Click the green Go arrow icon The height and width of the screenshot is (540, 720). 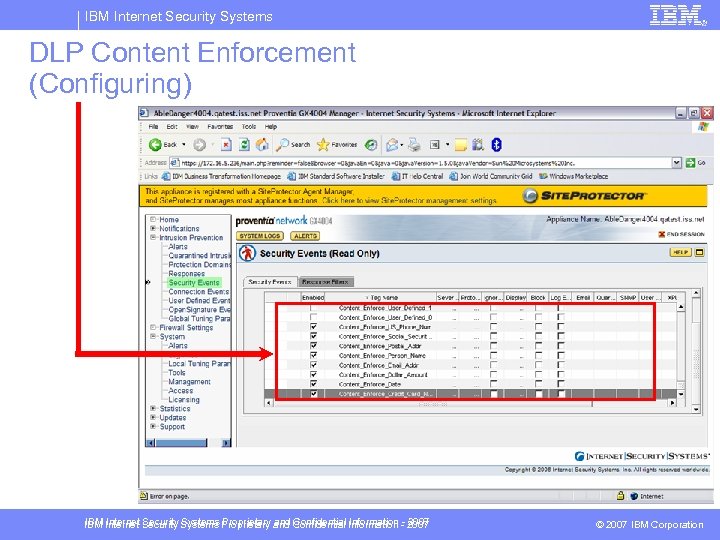coord(690,163)
